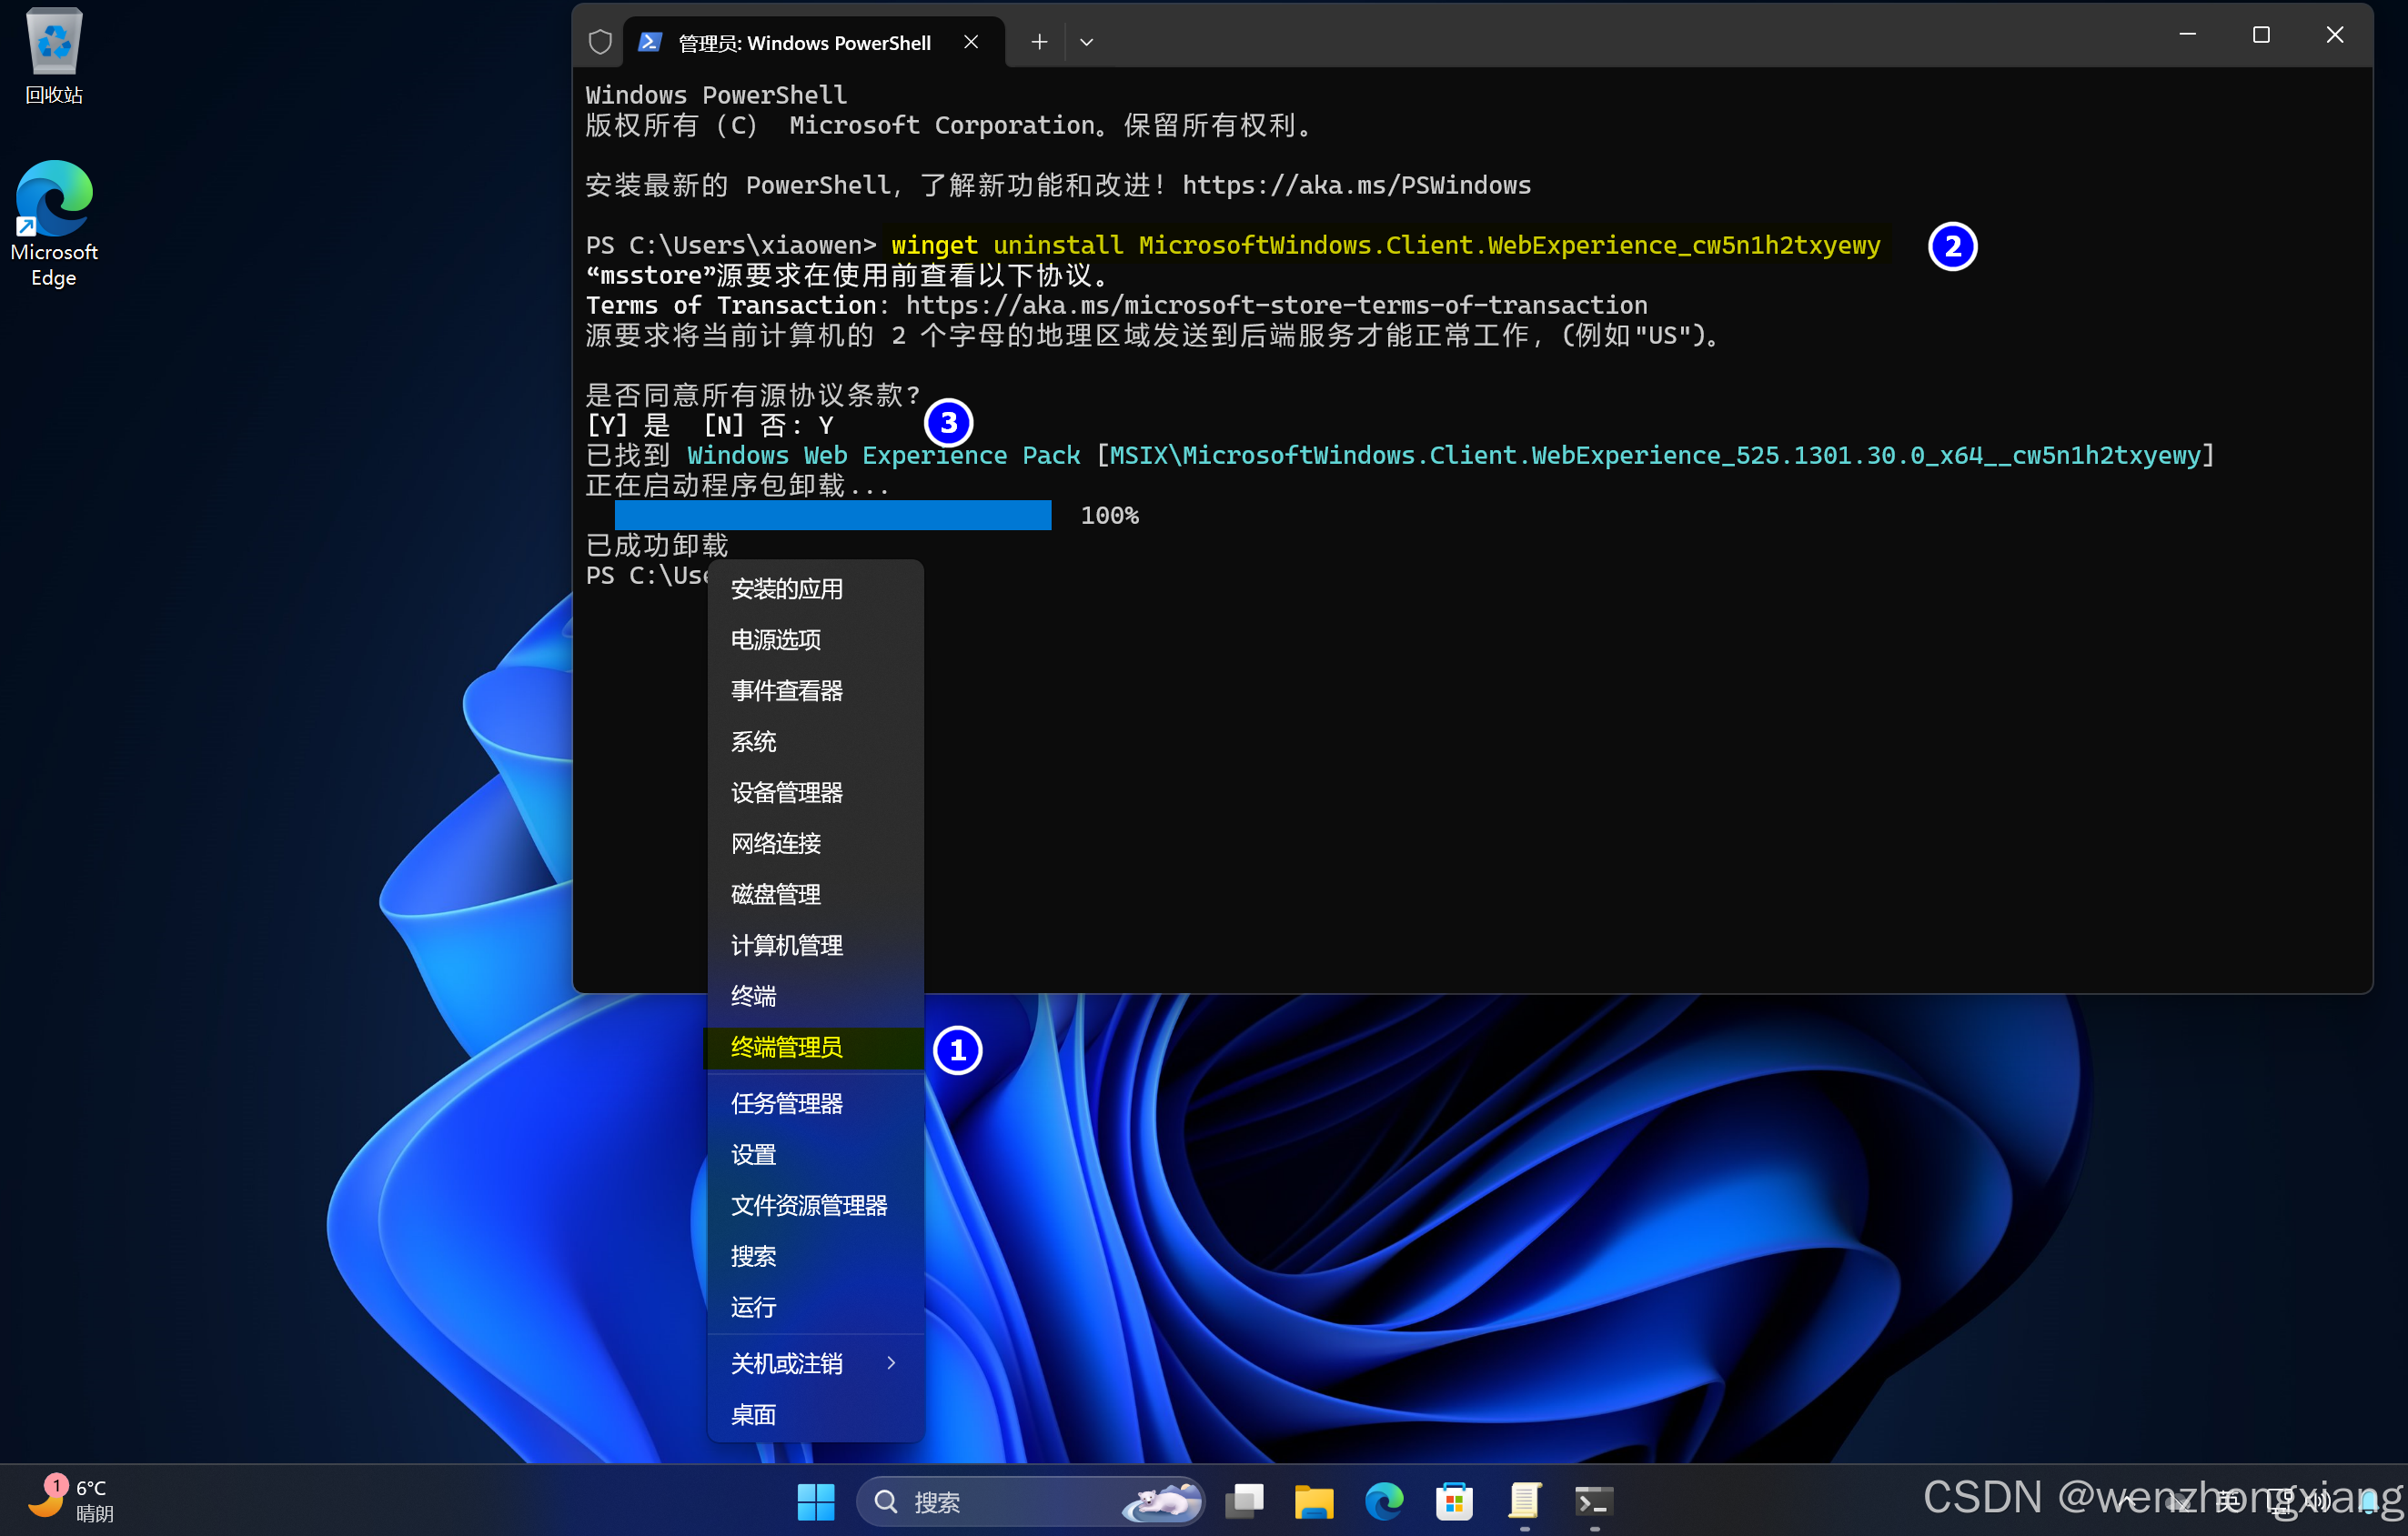The image size is (2408, 1536).
Task: Open the new tab profile dropdown arrow
Action: click(x=1086, y=42)
